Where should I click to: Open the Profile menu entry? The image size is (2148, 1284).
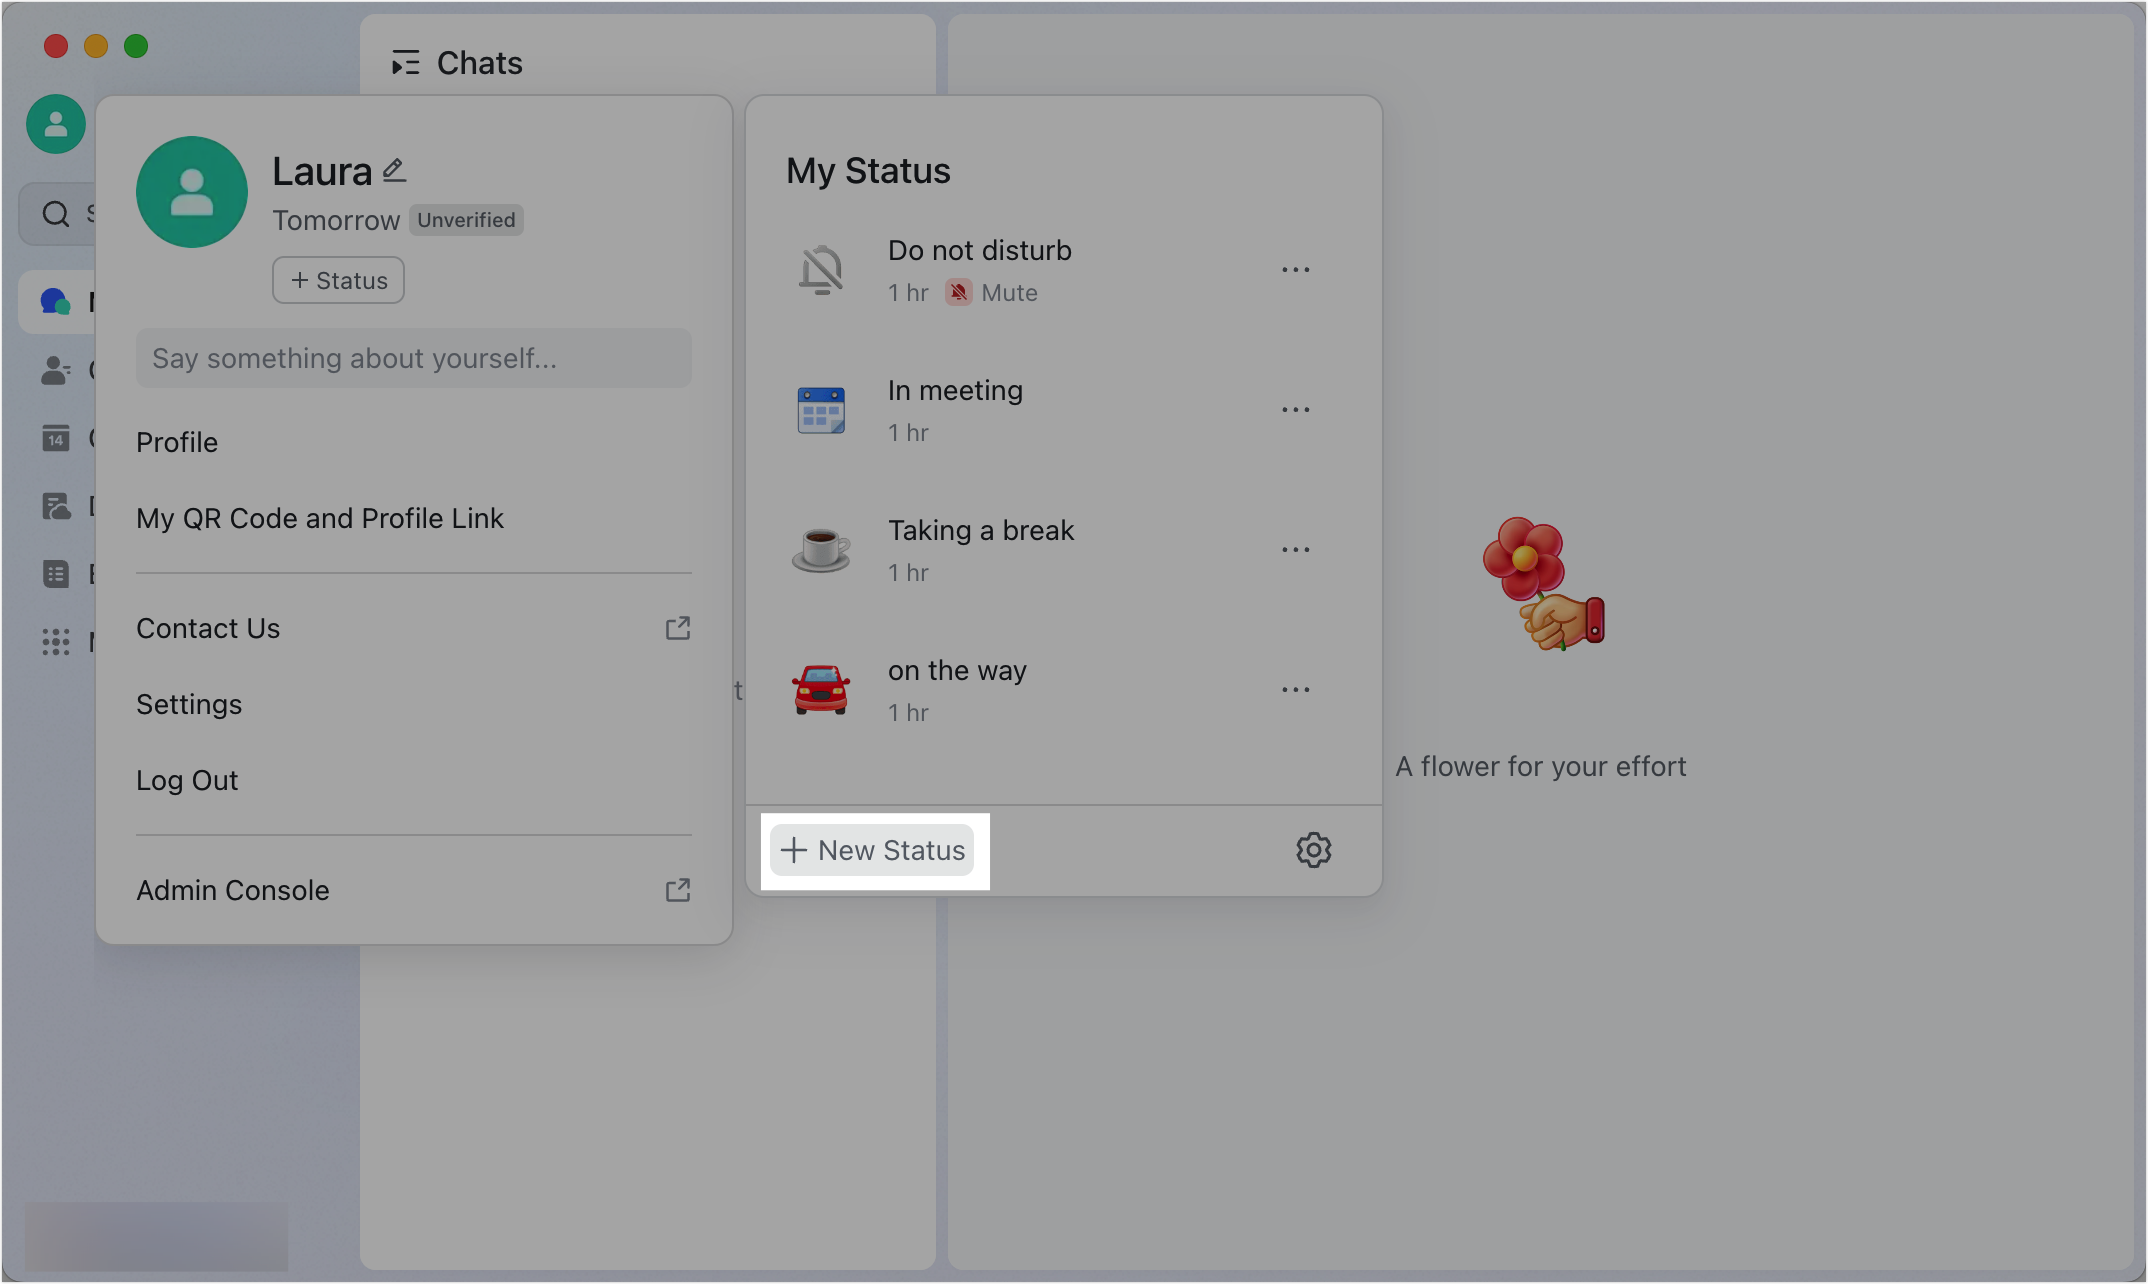(x=177, y=442)
